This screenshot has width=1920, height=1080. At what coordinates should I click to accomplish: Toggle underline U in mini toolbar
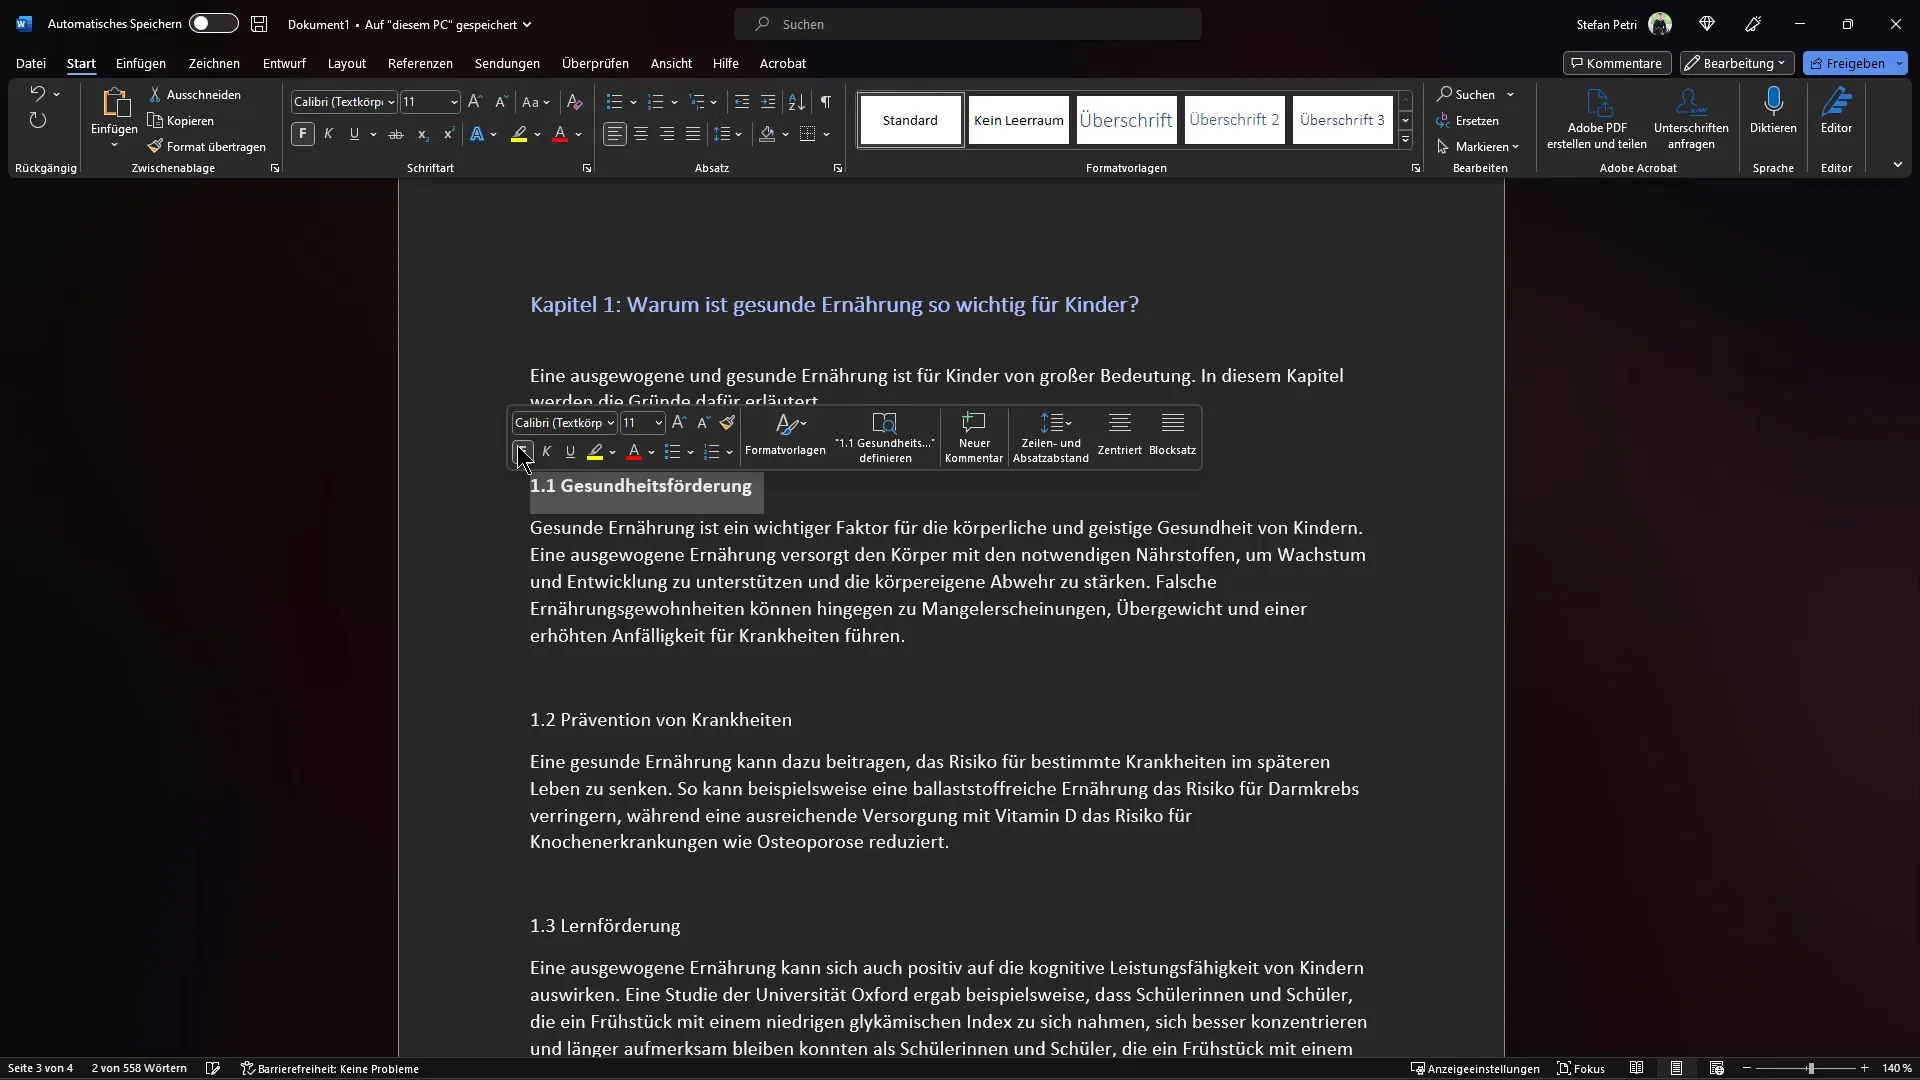coord(570,452)
